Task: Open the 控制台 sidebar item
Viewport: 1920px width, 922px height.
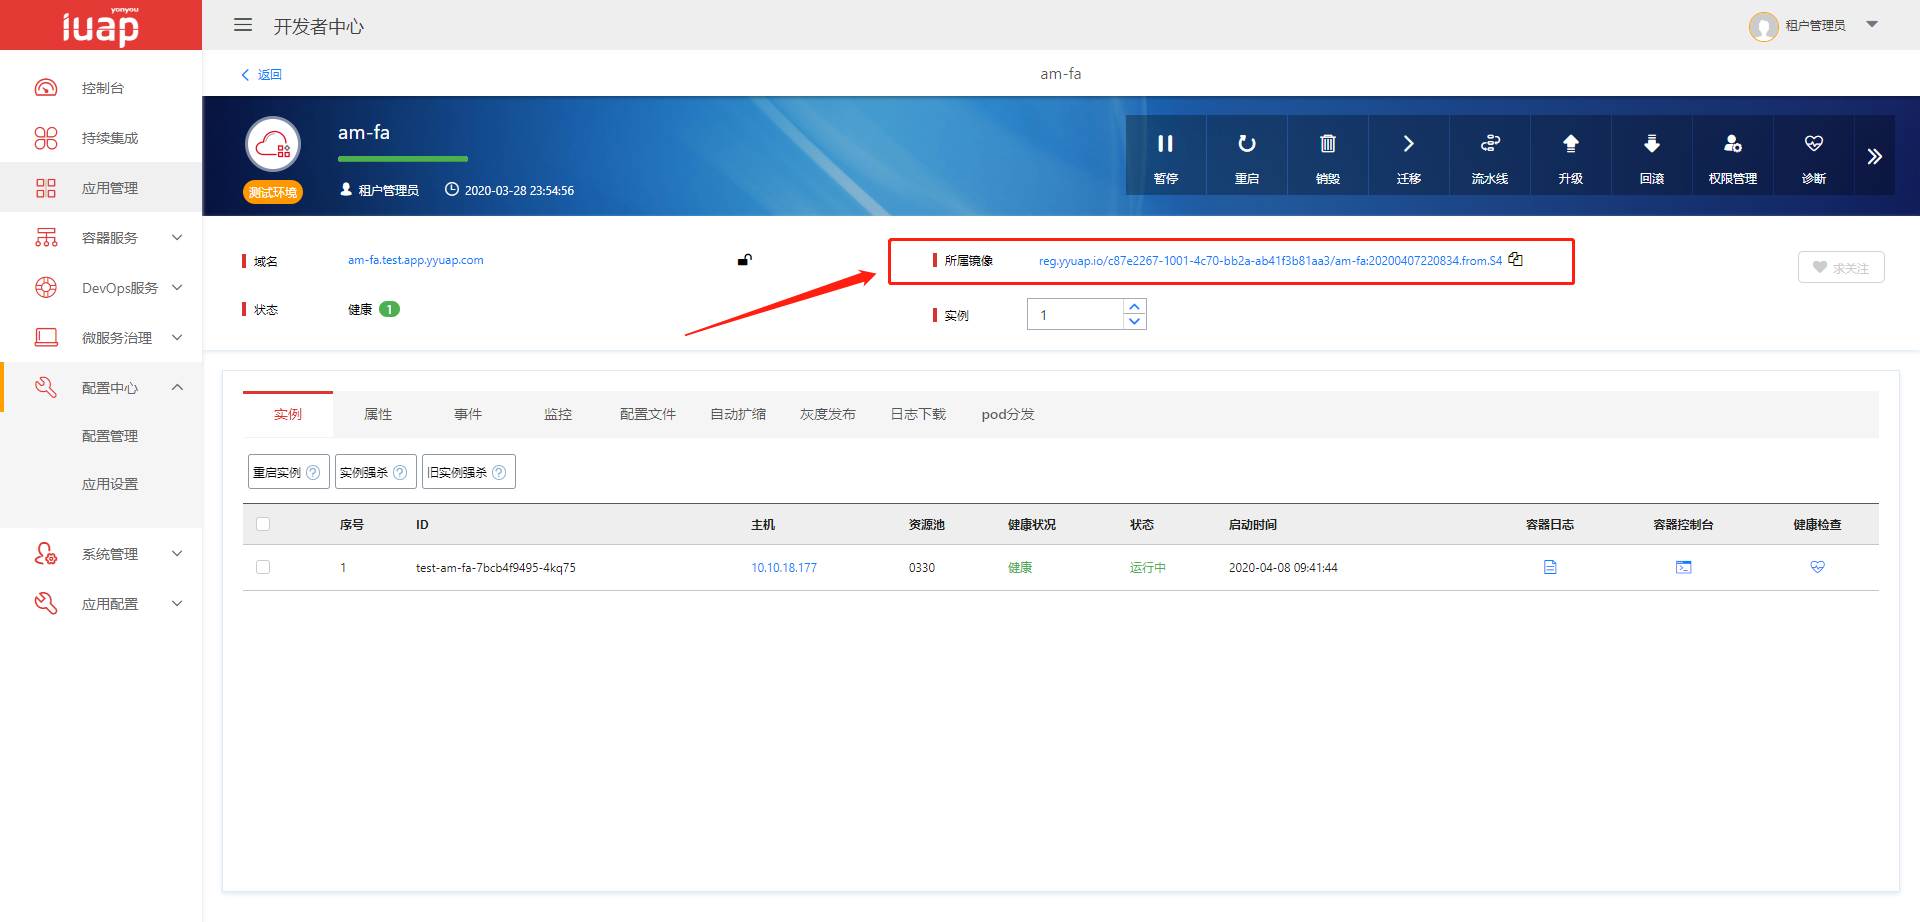Action: click(100, 88)
